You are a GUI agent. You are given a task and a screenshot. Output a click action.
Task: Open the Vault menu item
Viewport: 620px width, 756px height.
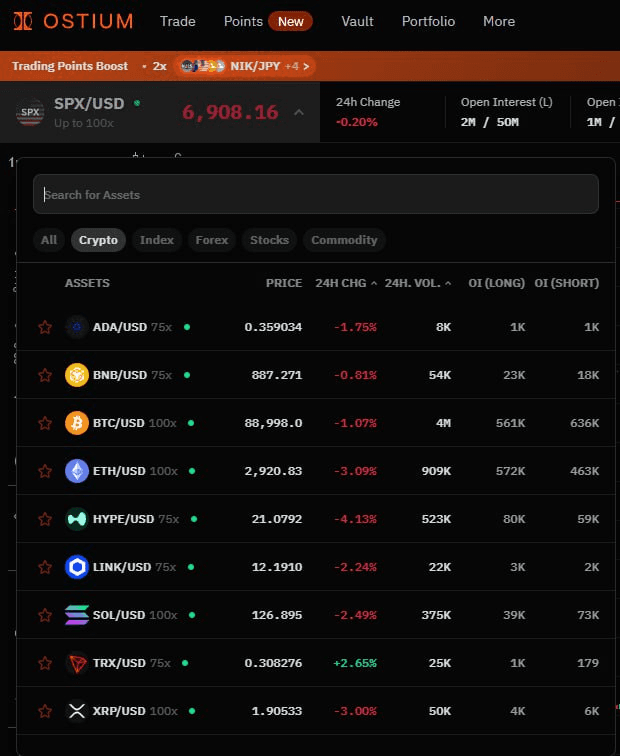[357, 21]
